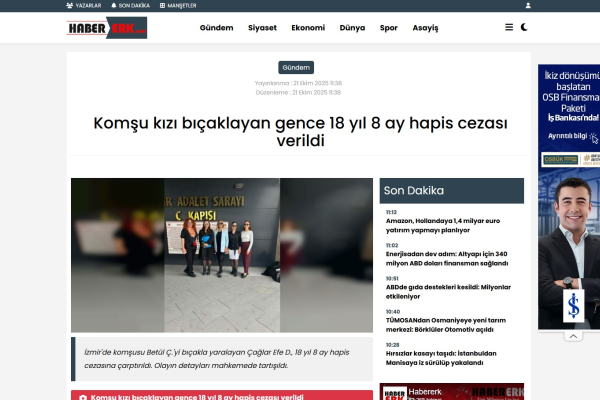
Task: Open the Asayiş menu item
Action: click(x=425, y=28)
